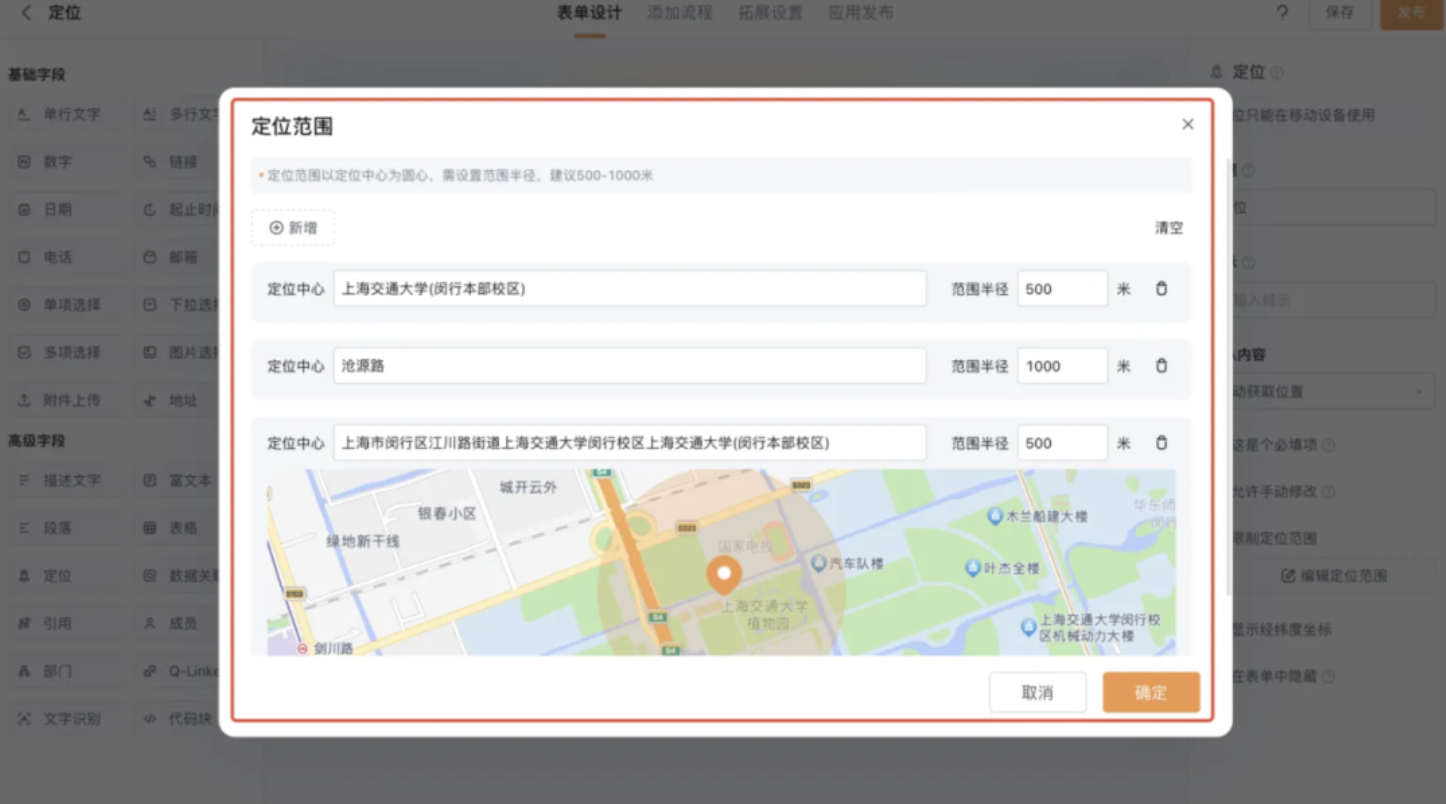The image size is (1446, 804).
Task: Open help via the question mark icon
Action: point(1282,13)
